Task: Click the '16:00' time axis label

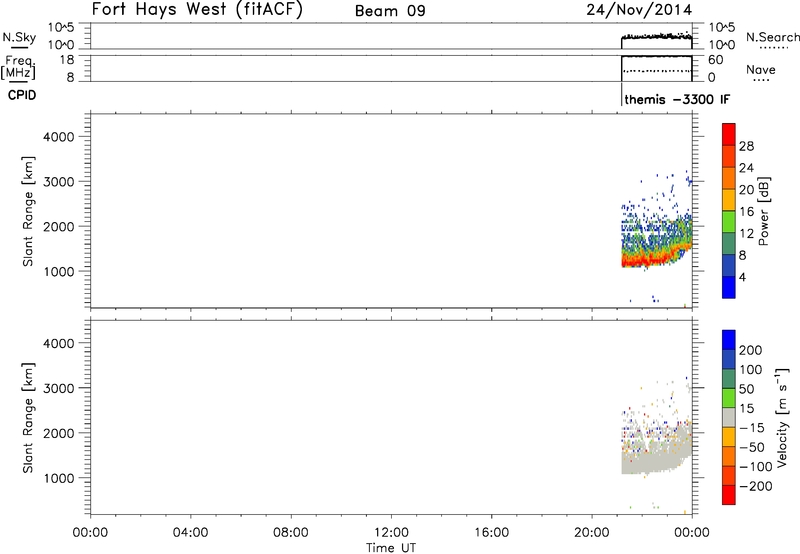Action: [492, 533]
